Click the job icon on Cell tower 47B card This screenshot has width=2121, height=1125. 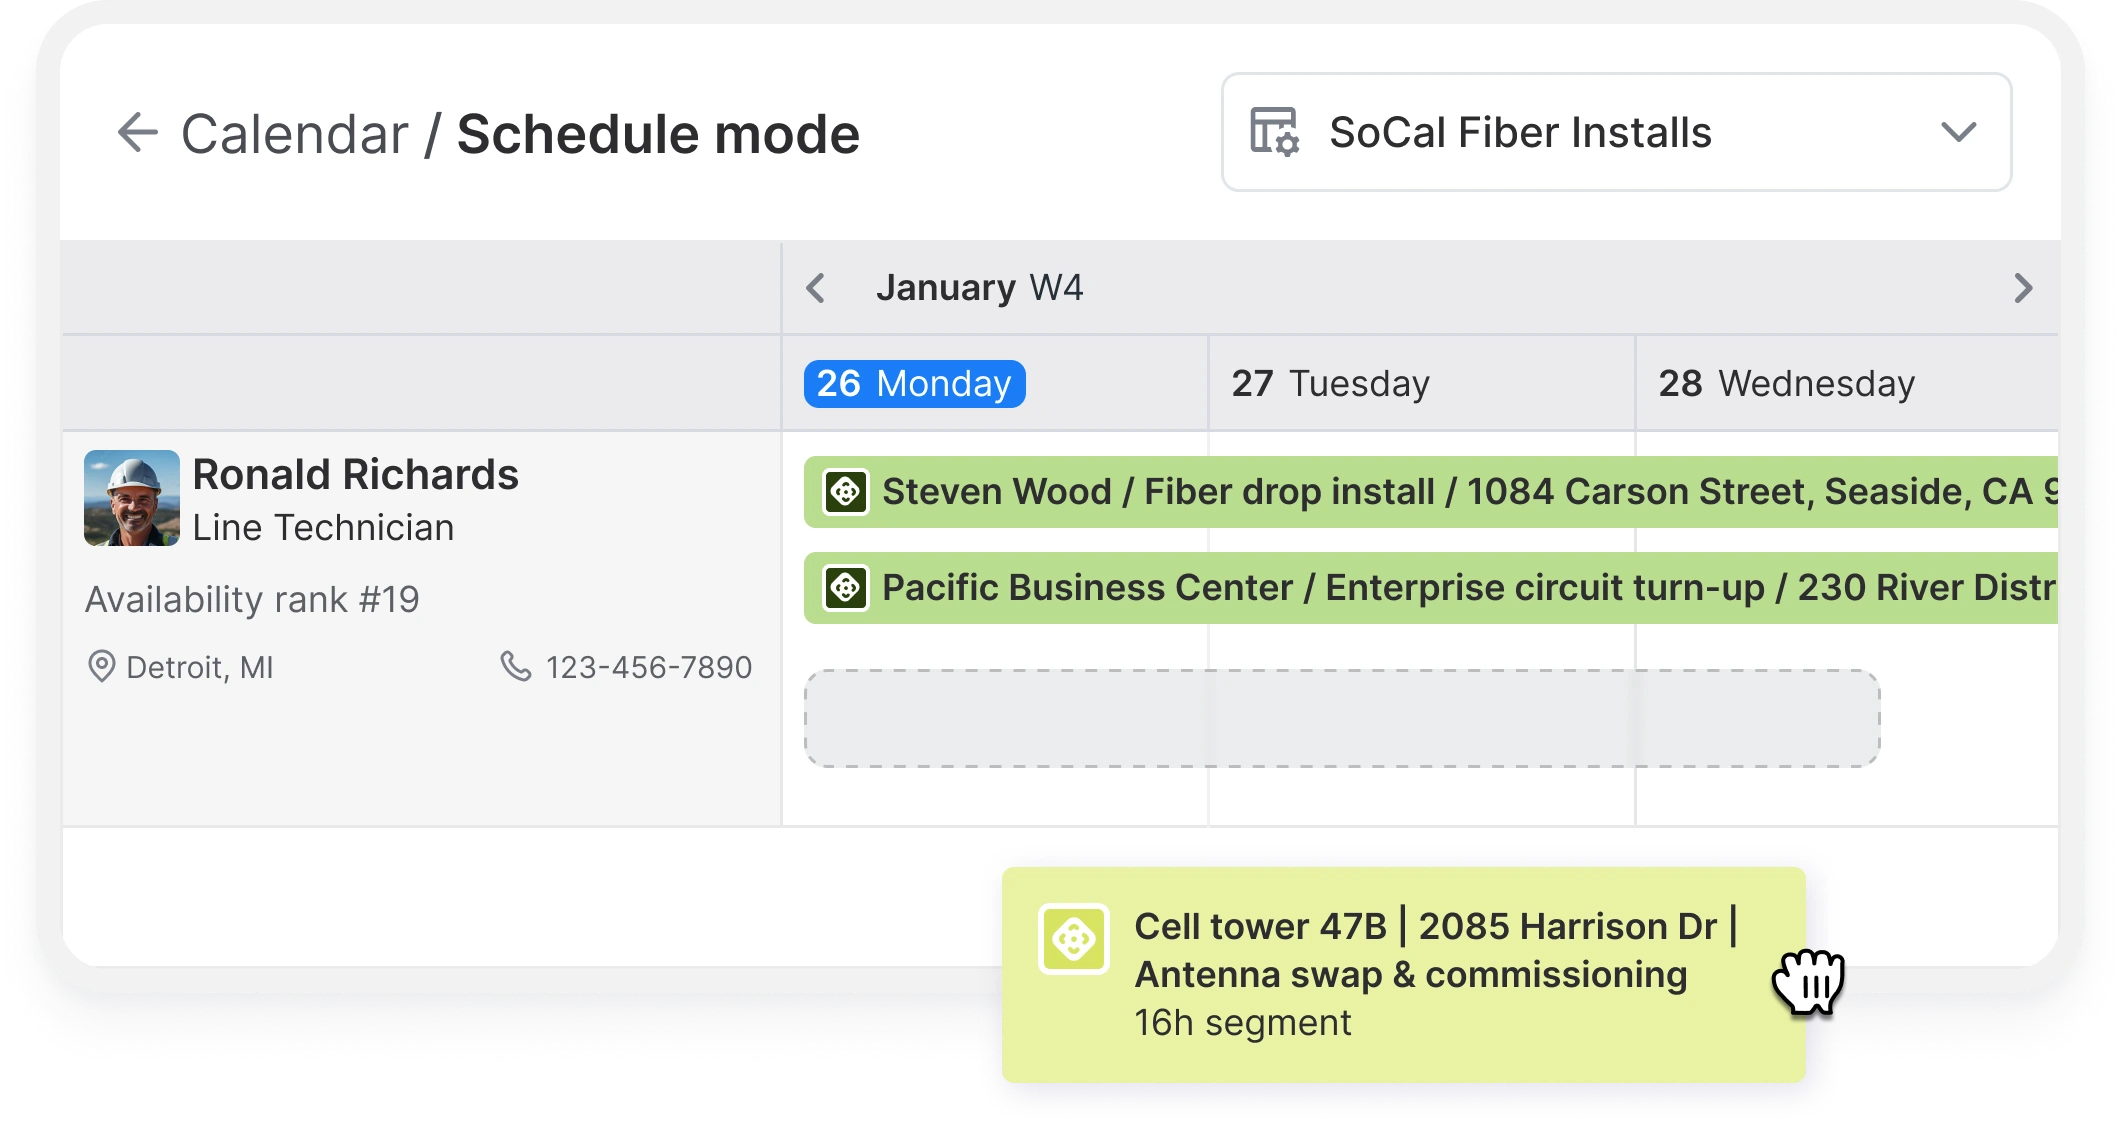[x=1074, y=939]
